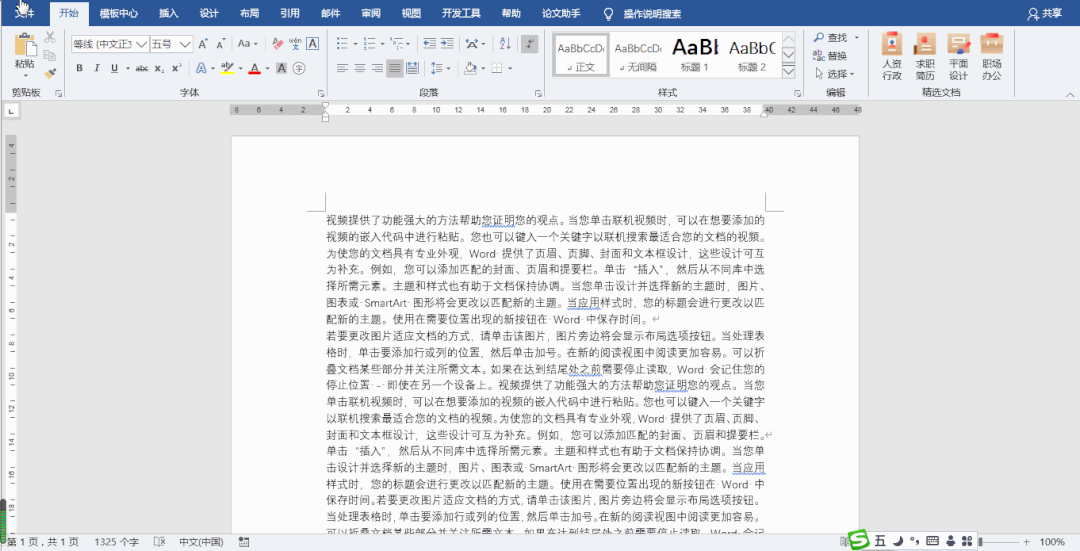Click the enclosed character (circled 字) icon

click(x=299, y=68)
